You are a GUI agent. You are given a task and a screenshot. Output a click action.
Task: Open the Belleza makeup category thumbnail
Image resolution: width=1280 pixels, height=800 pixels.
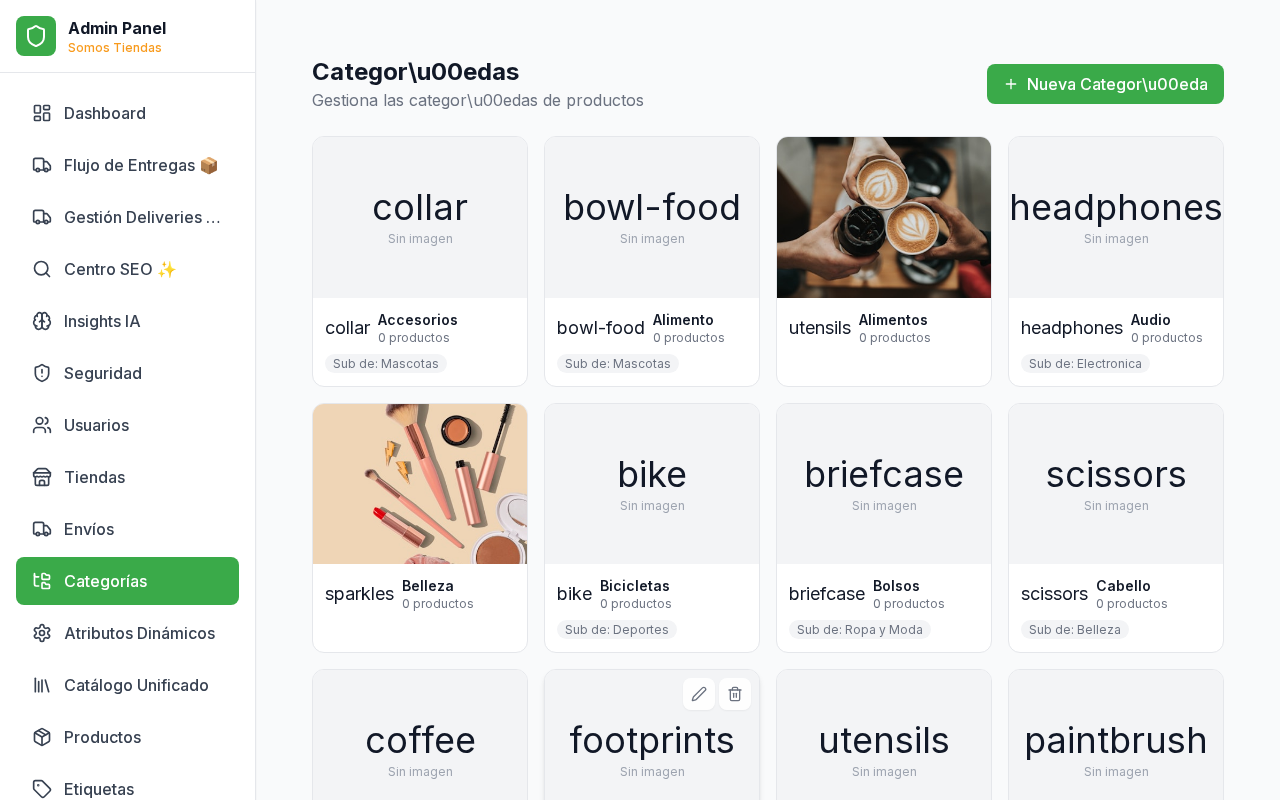(x=420, y=484)
